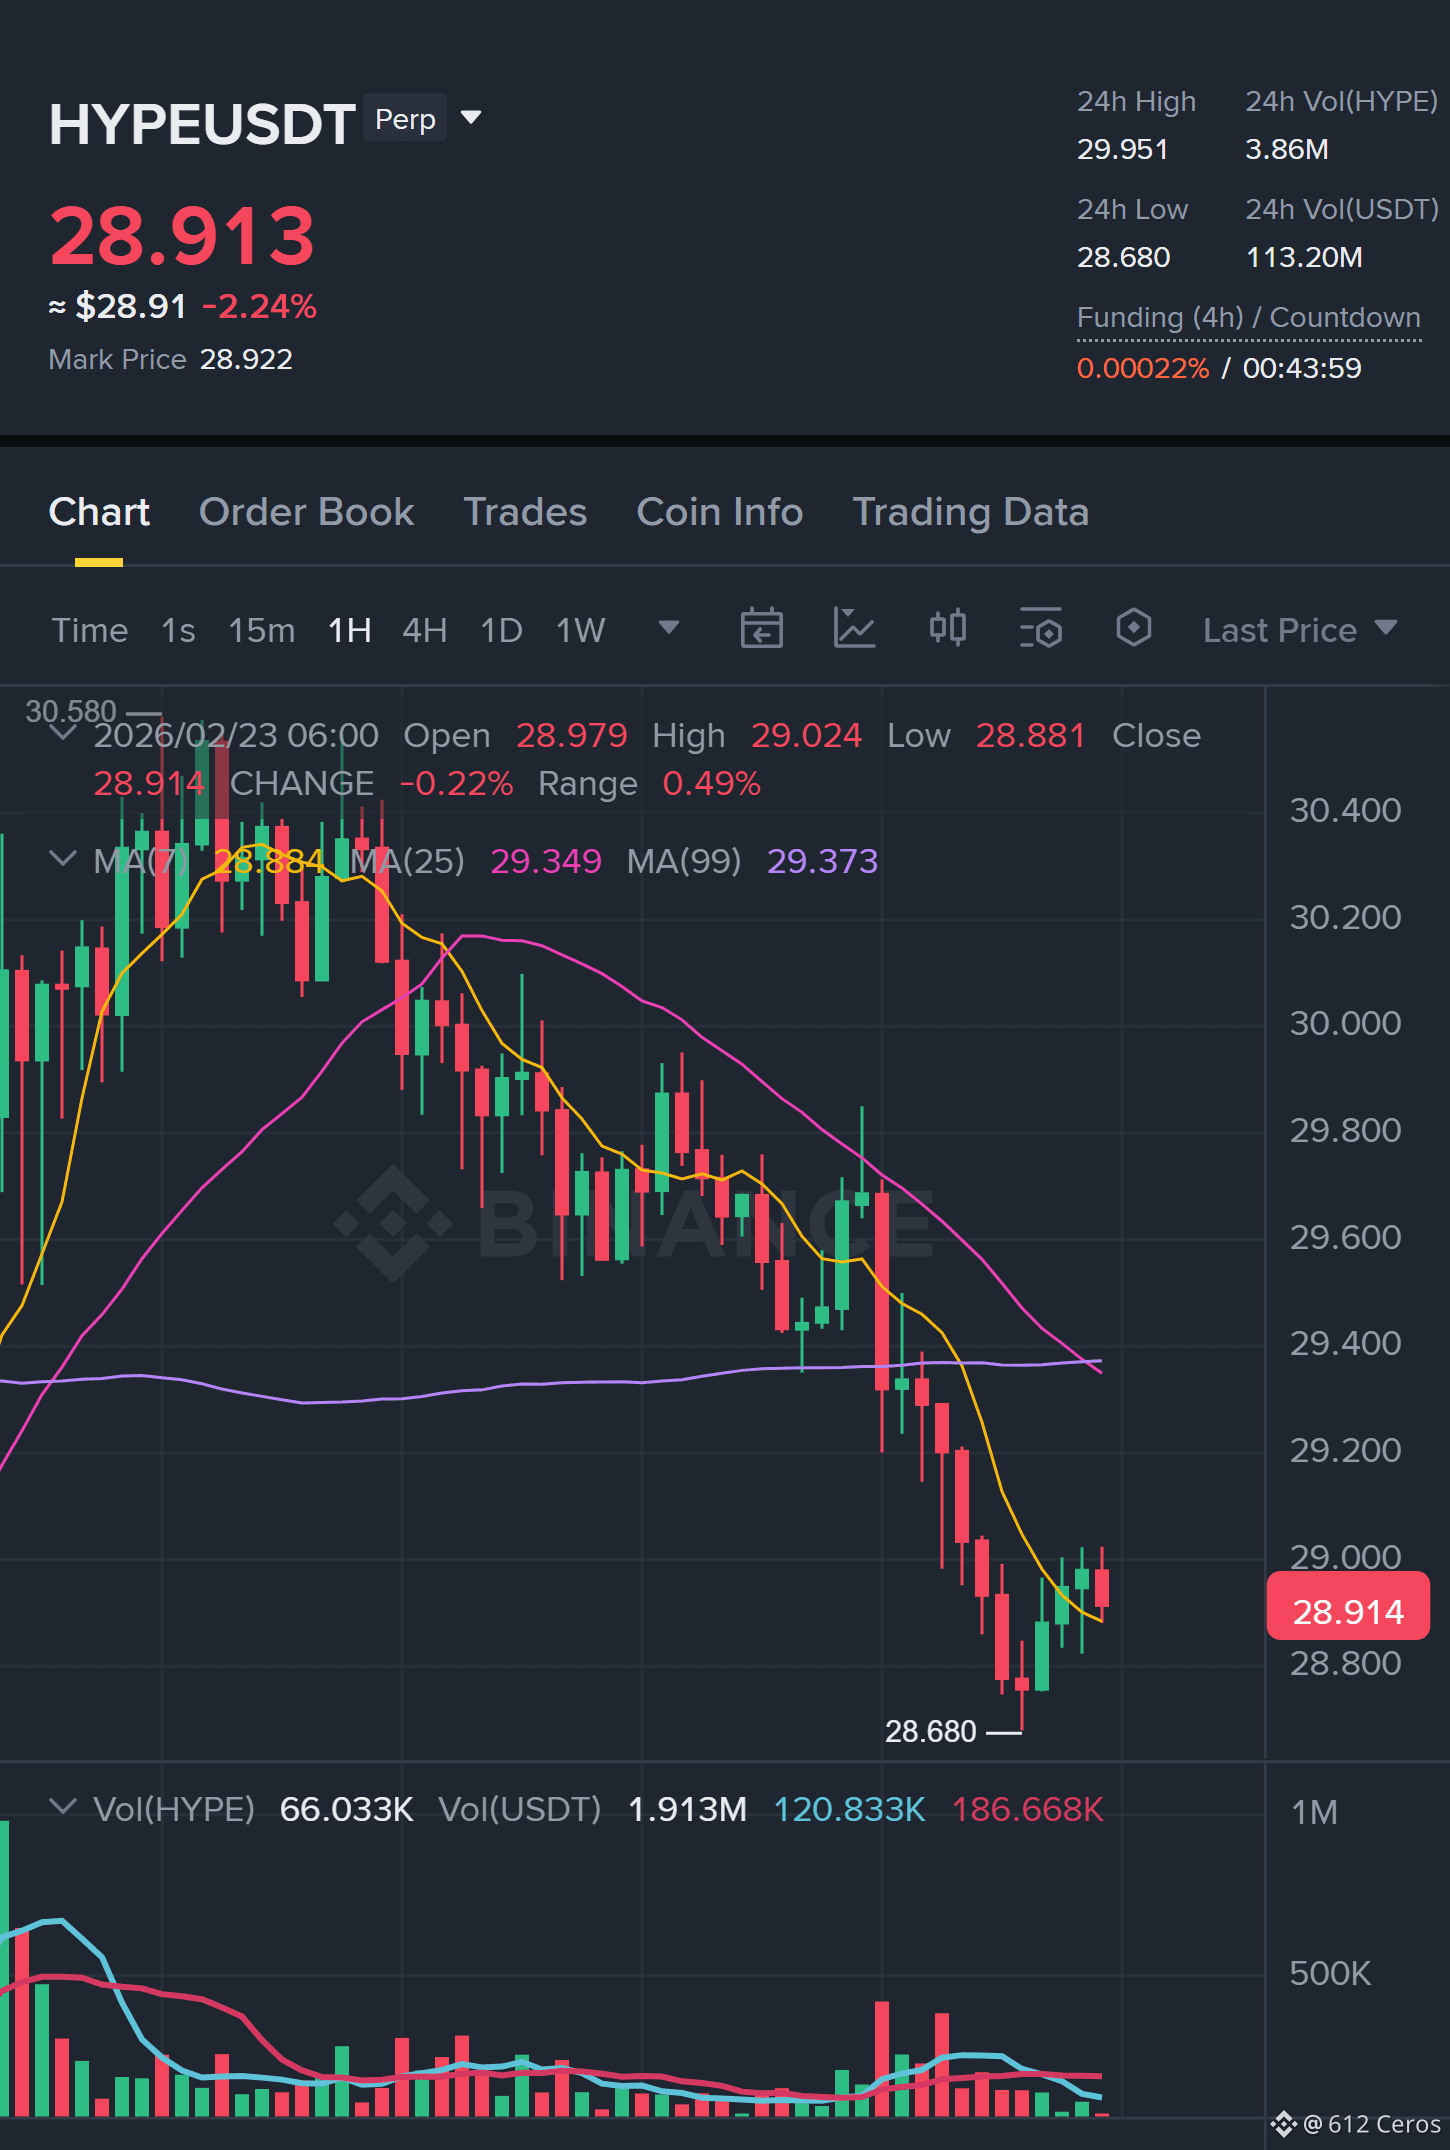Collapse the Vol(HYPE) volume legend chevron
1450x2150 pixels.
pyautogui.click(x=63, y=1807)
